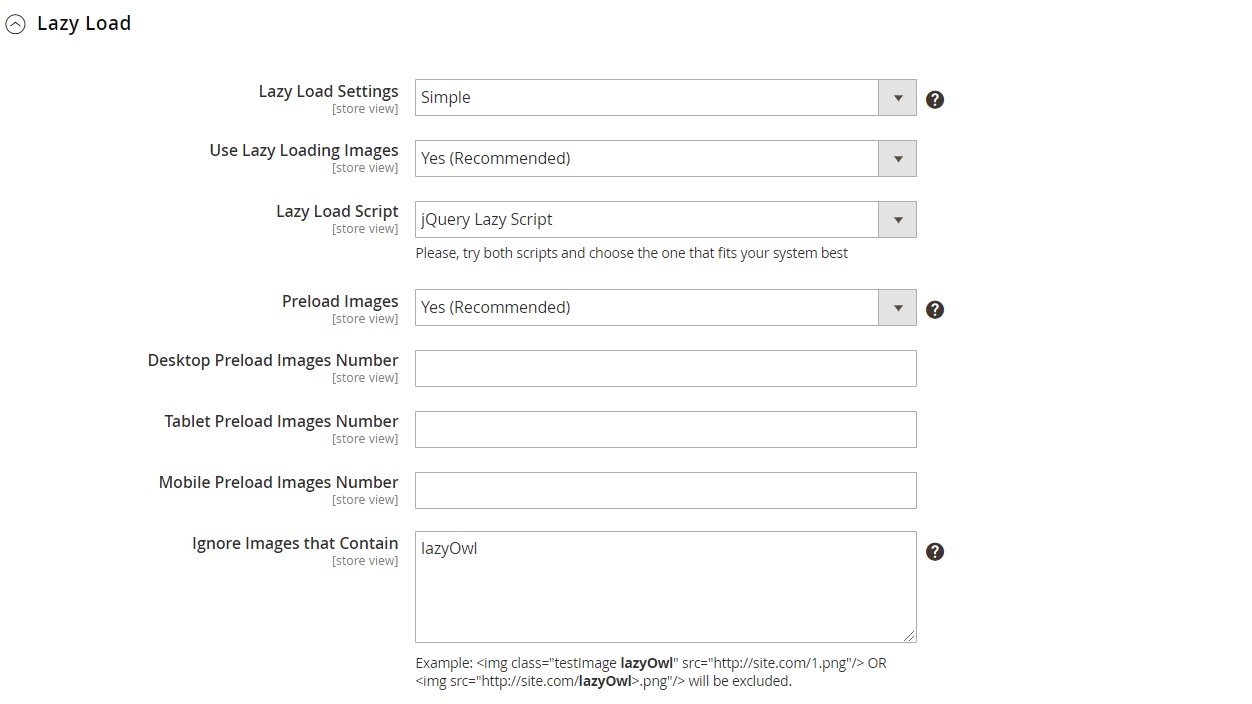This screenshot has width=1252, height=704.
Task: Click the Mobile Preload Images Number field
Action: [x=665, y=490]
